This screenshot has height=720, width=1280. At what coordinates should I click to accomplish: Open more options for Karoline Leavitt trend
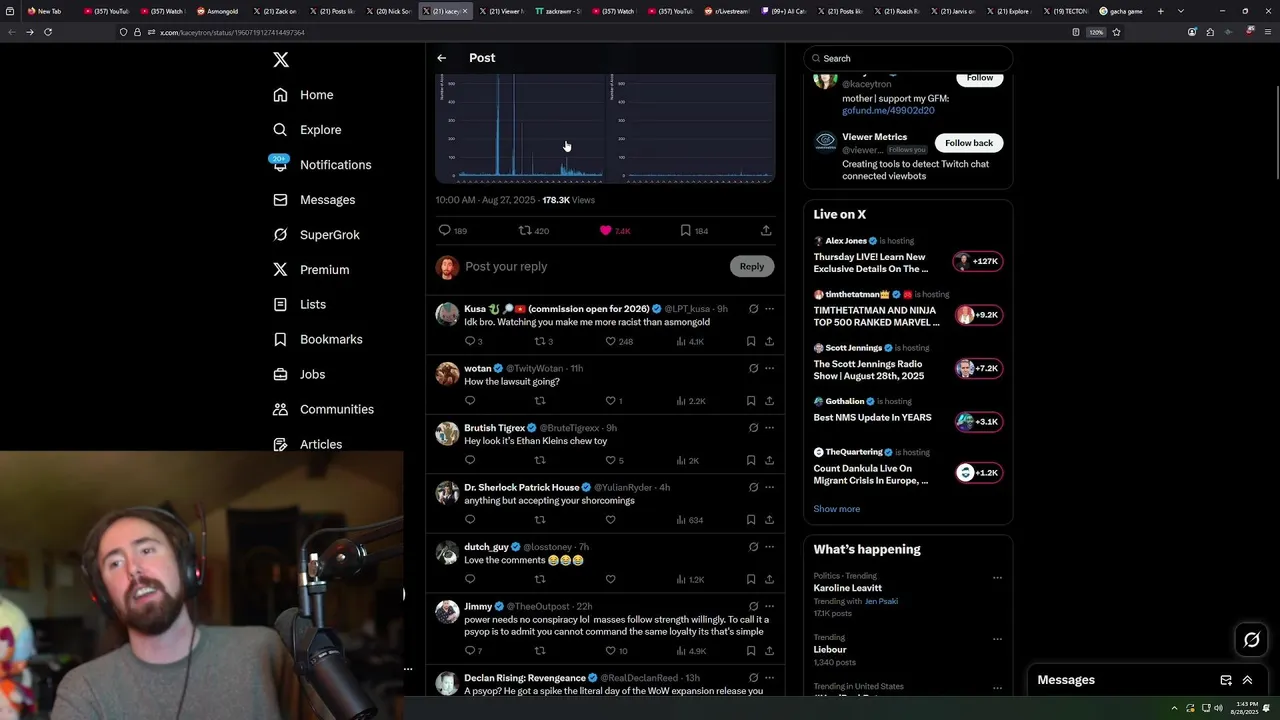[997, 578]
